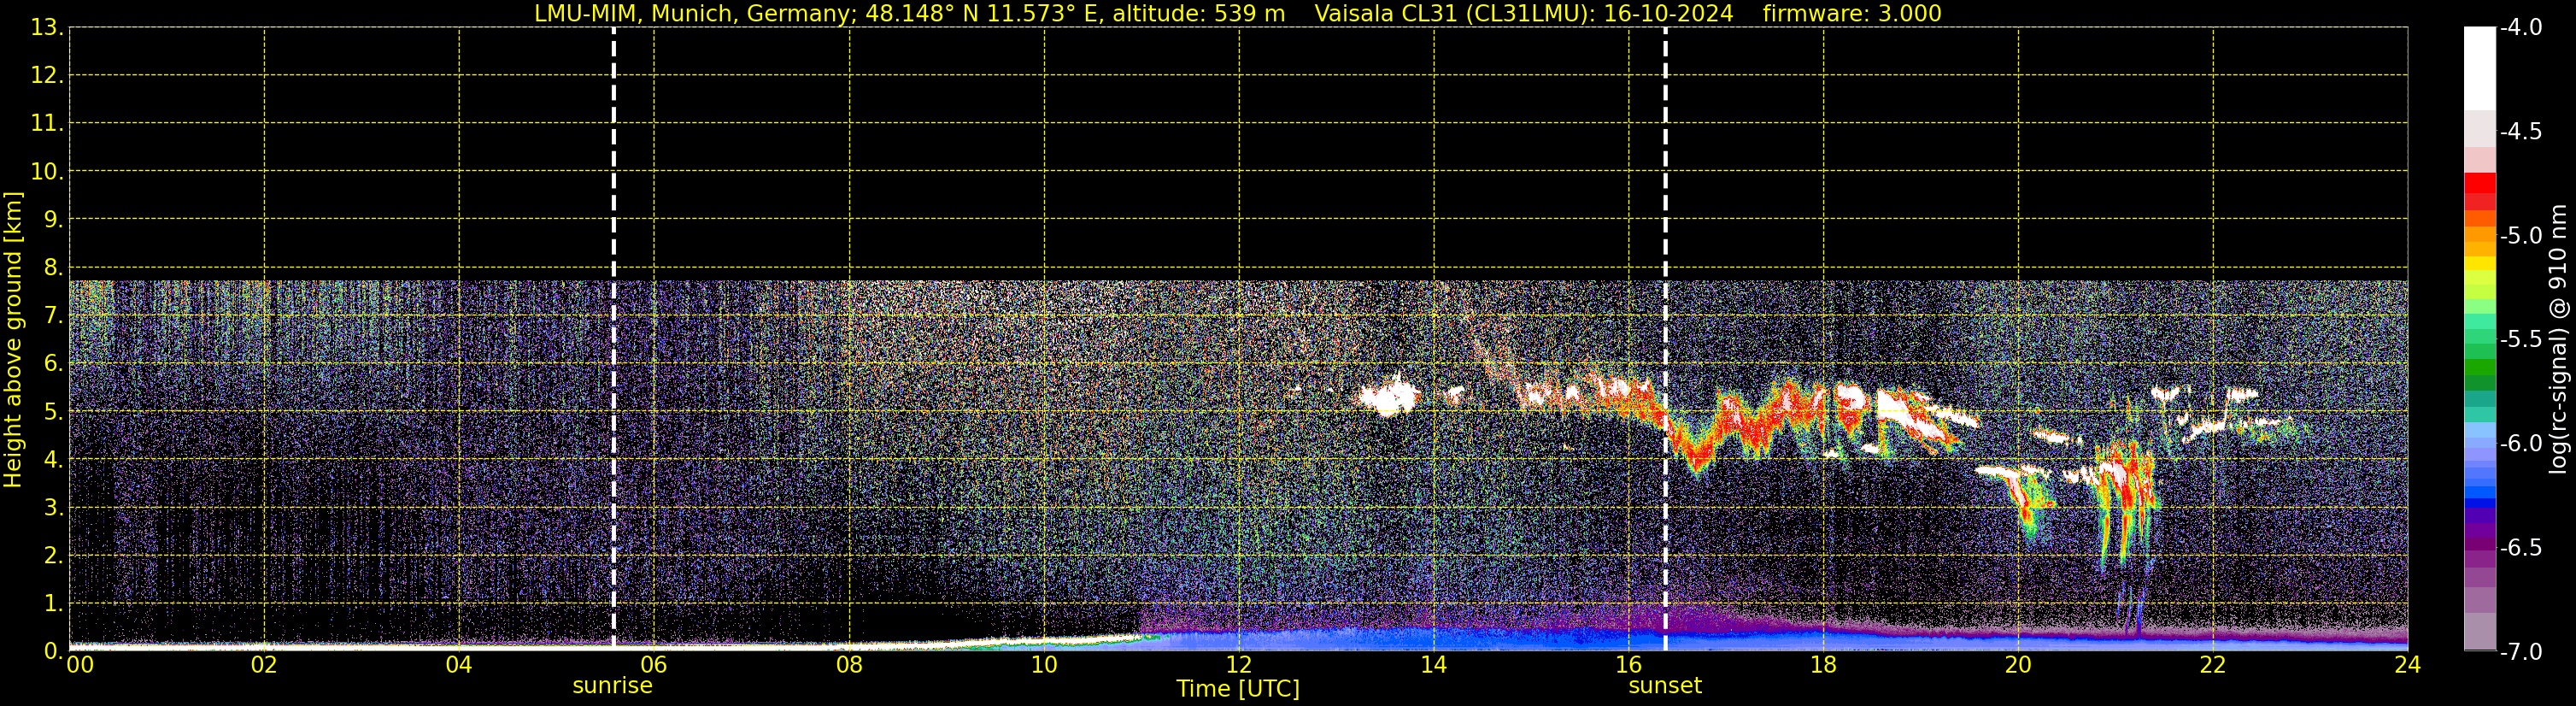Click the '9.' height-axis tick label
The height and width of the screenshot is (706, 2576).
click(x=53, y=220)
